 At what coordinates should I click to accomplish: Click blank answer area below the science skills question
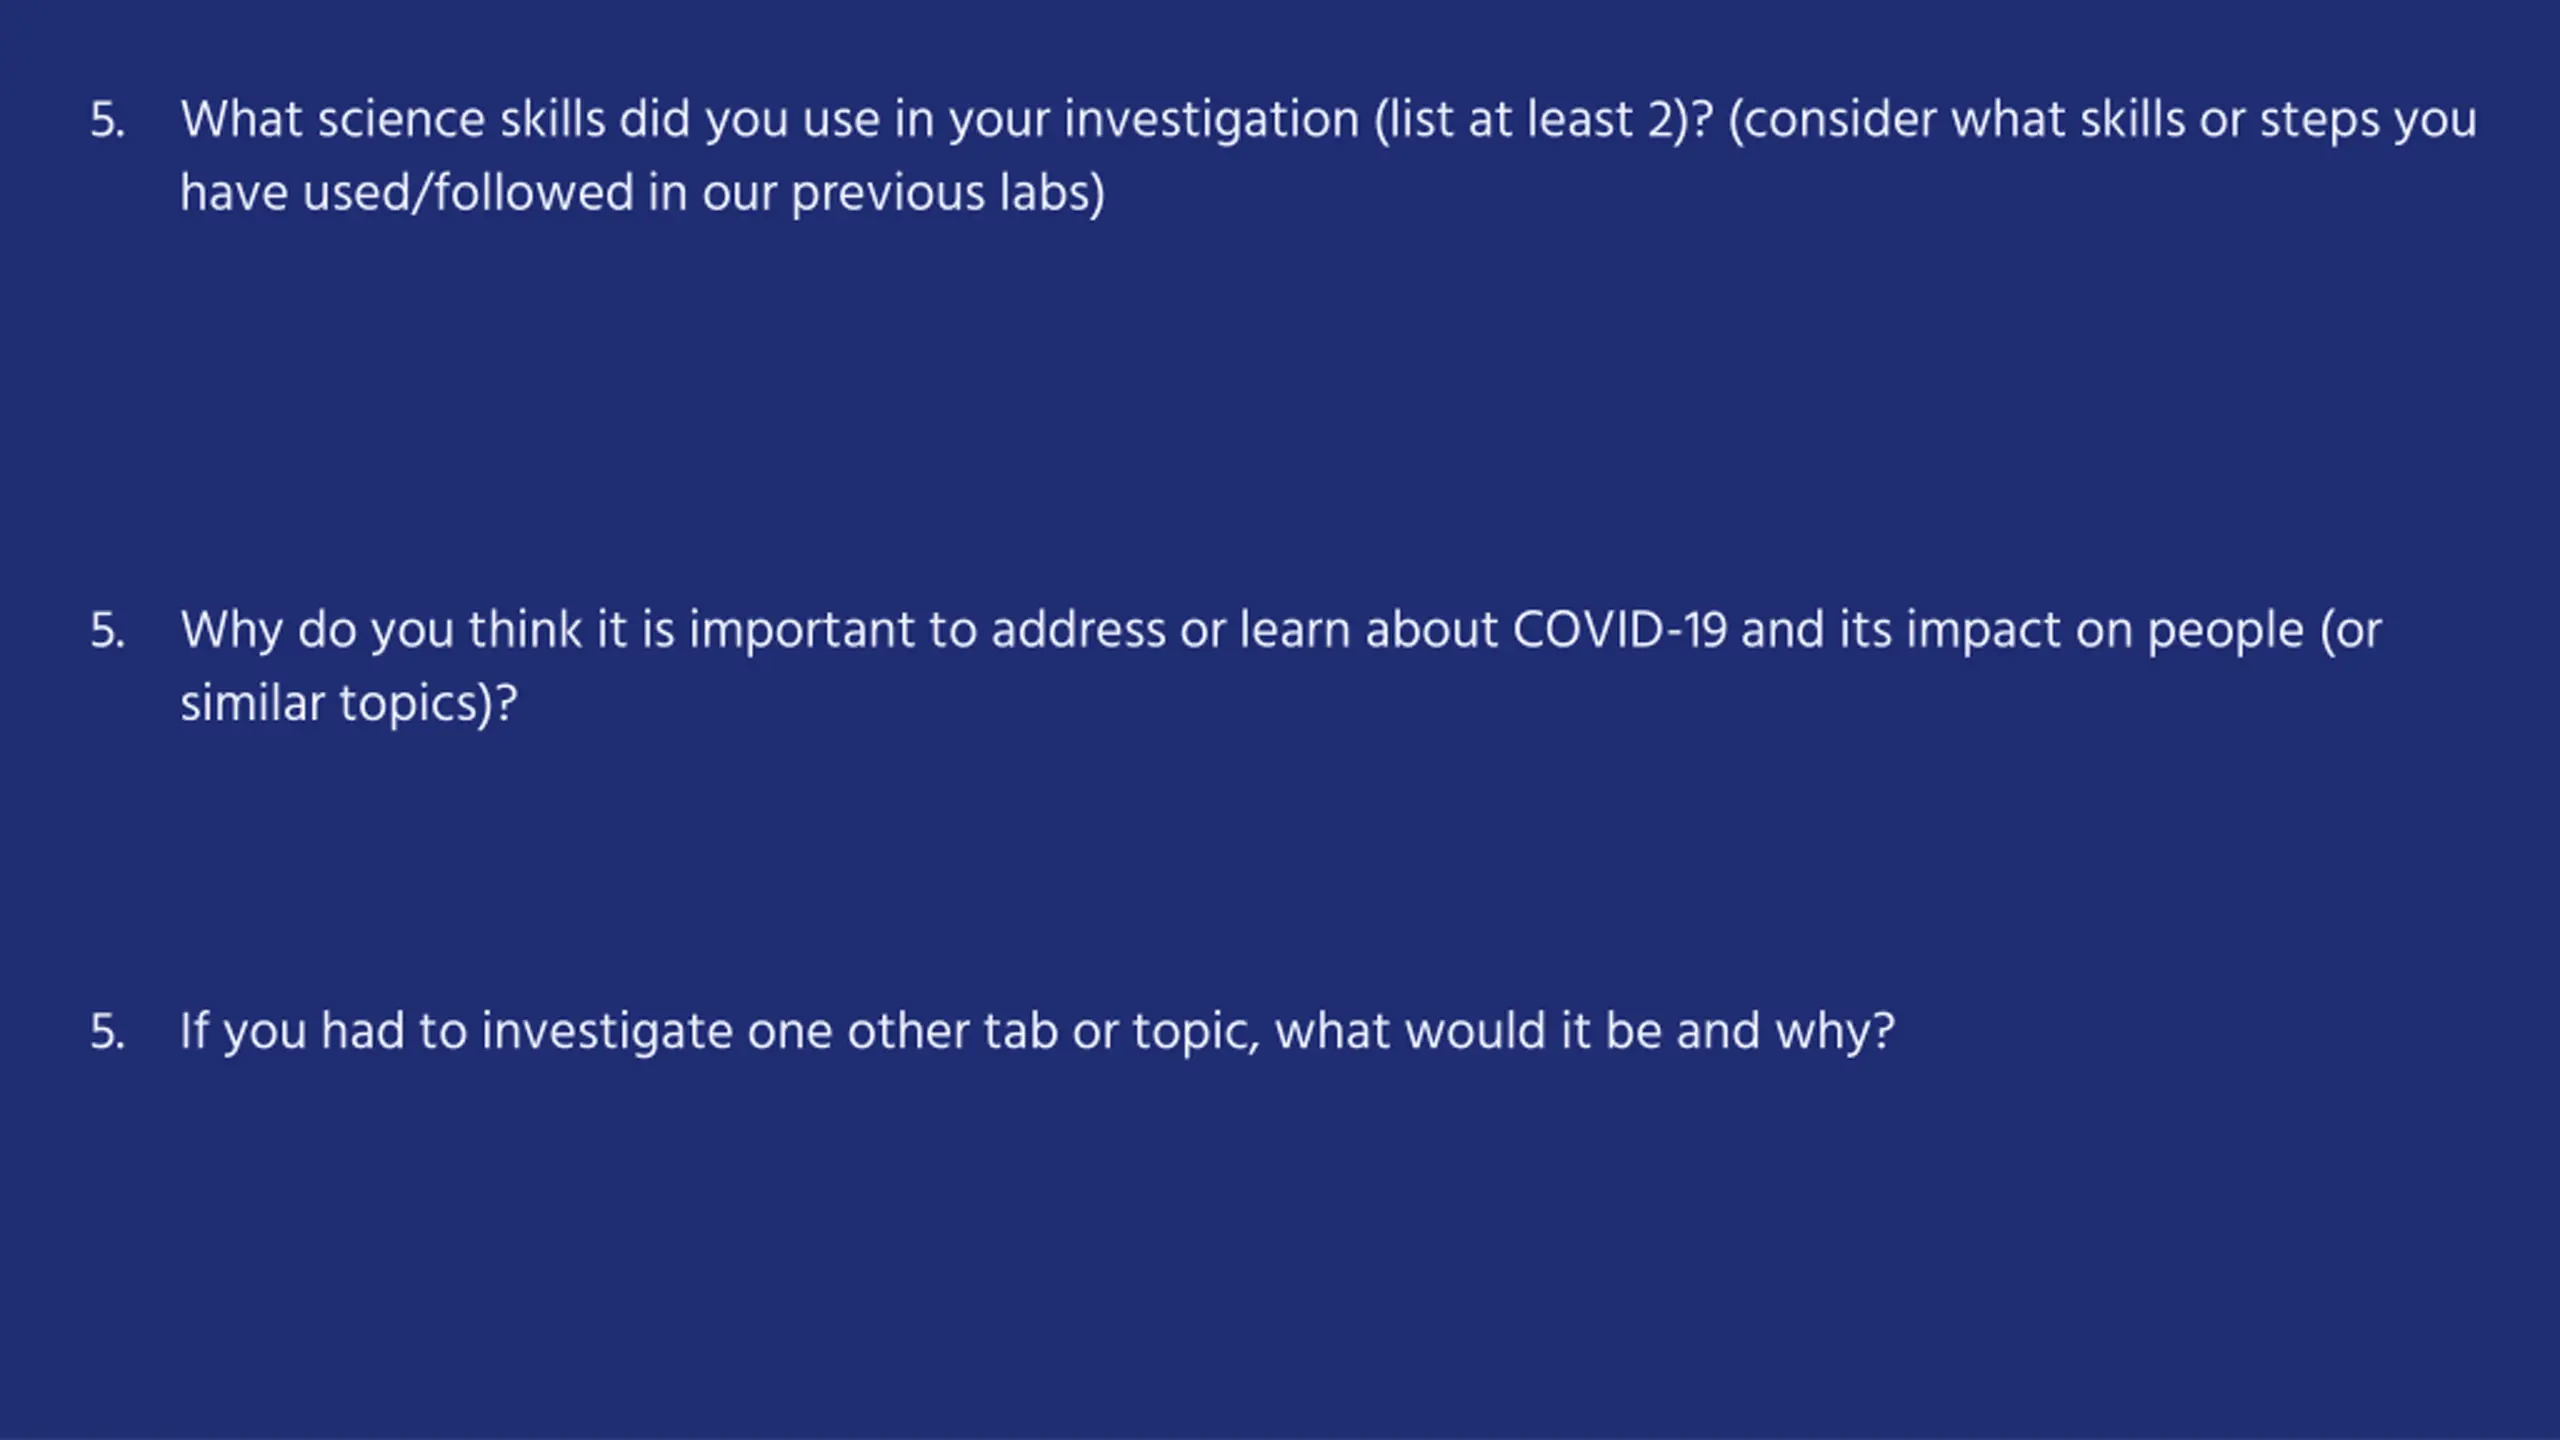tap(1280, 400)
